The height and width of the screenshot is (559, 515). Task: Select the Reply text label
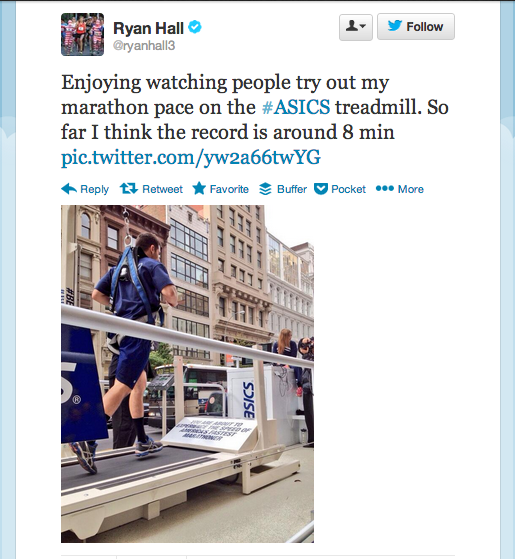coord(94,189)
